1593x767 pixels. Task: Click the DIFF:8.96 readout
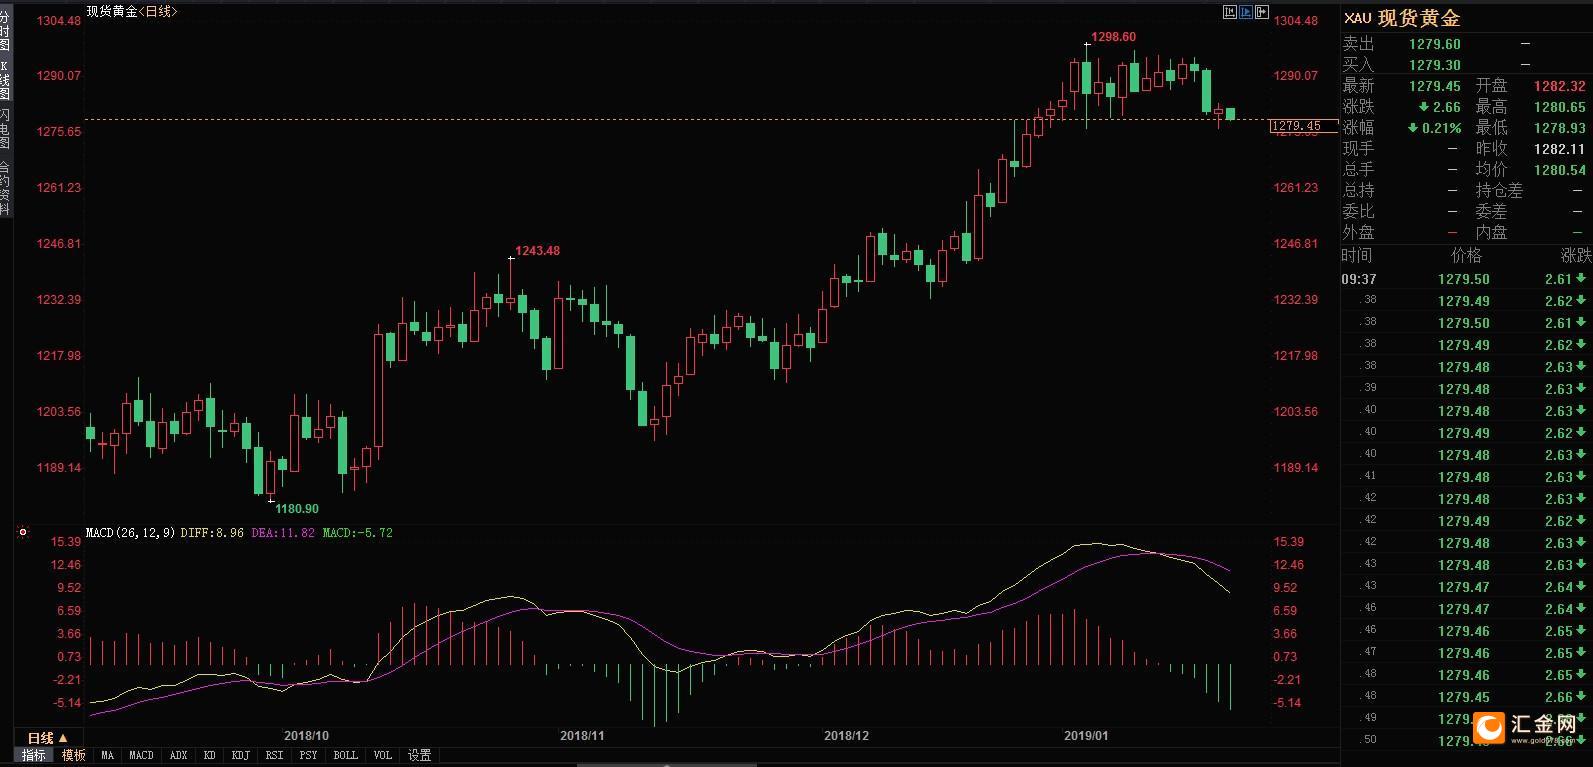coord(213,533)
